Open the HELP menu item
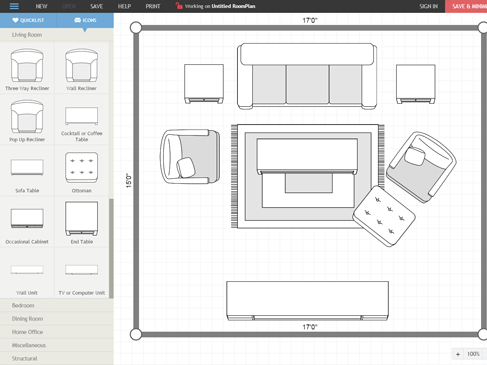This screenshot has width=487, height=365. [x=124, y=6]
